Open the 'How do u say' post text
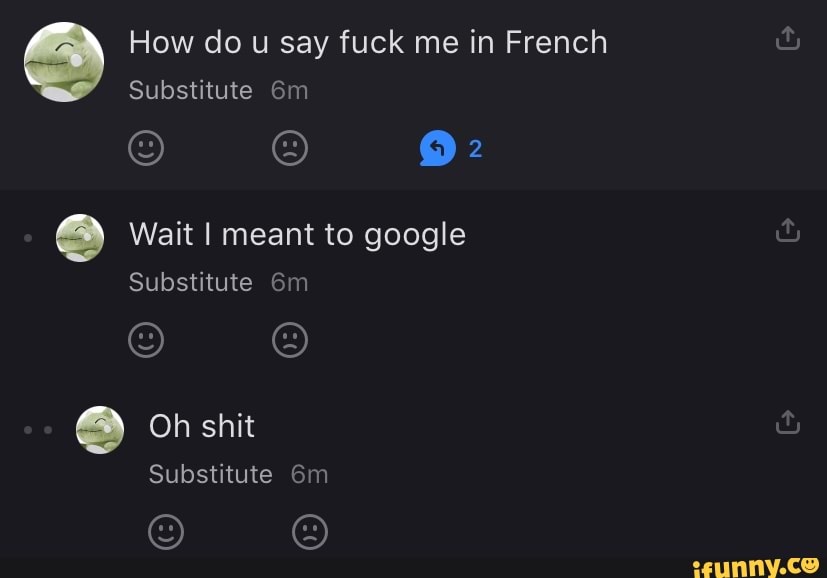This screenshot has height=578, width=827. tap(368, 42)
